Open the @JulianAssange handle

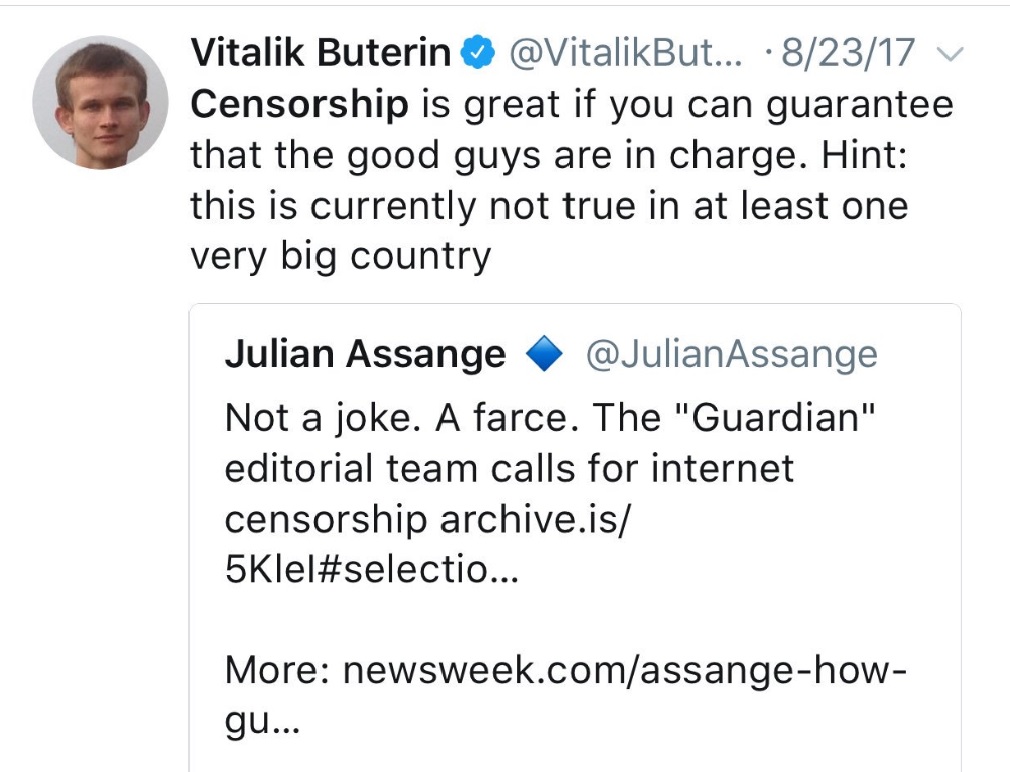pyautogui.click(x=730, y=354)
